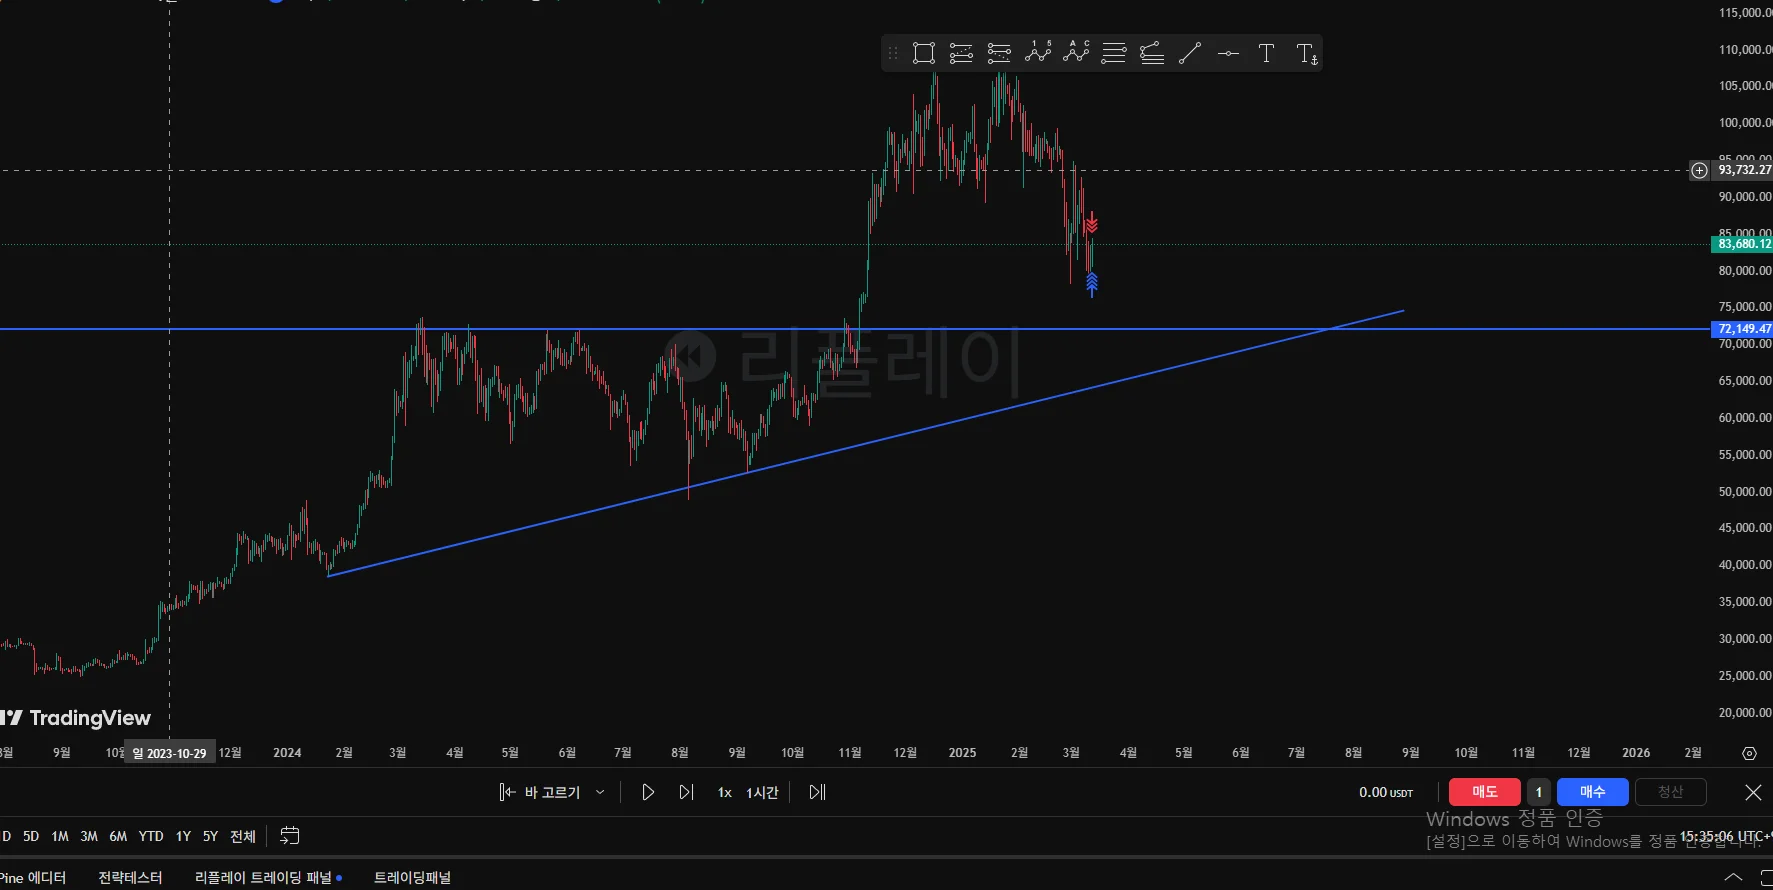Viewport: 1773px width, 890px height.
Task: Click the blue 매수 buy button
Action: tap(1592, 792)
